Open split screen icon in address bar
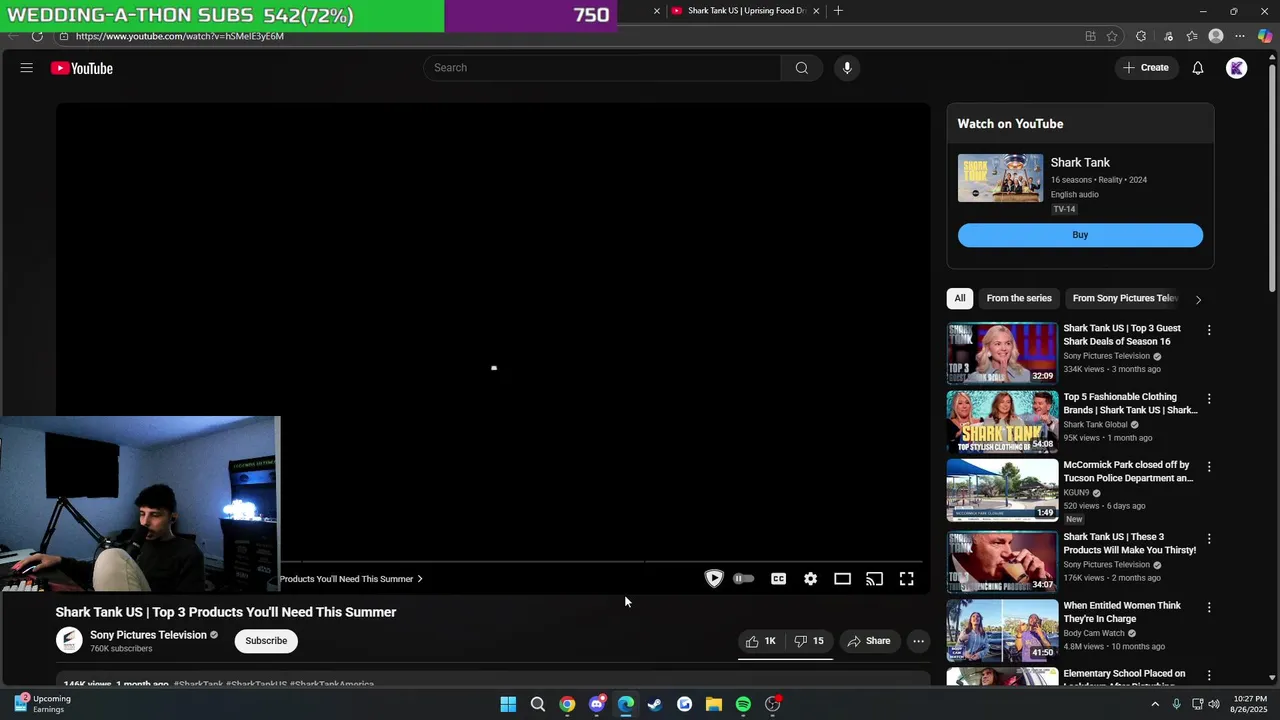Image resolution: width=1280 pixels, height=720 pixels. (1090, 36)
